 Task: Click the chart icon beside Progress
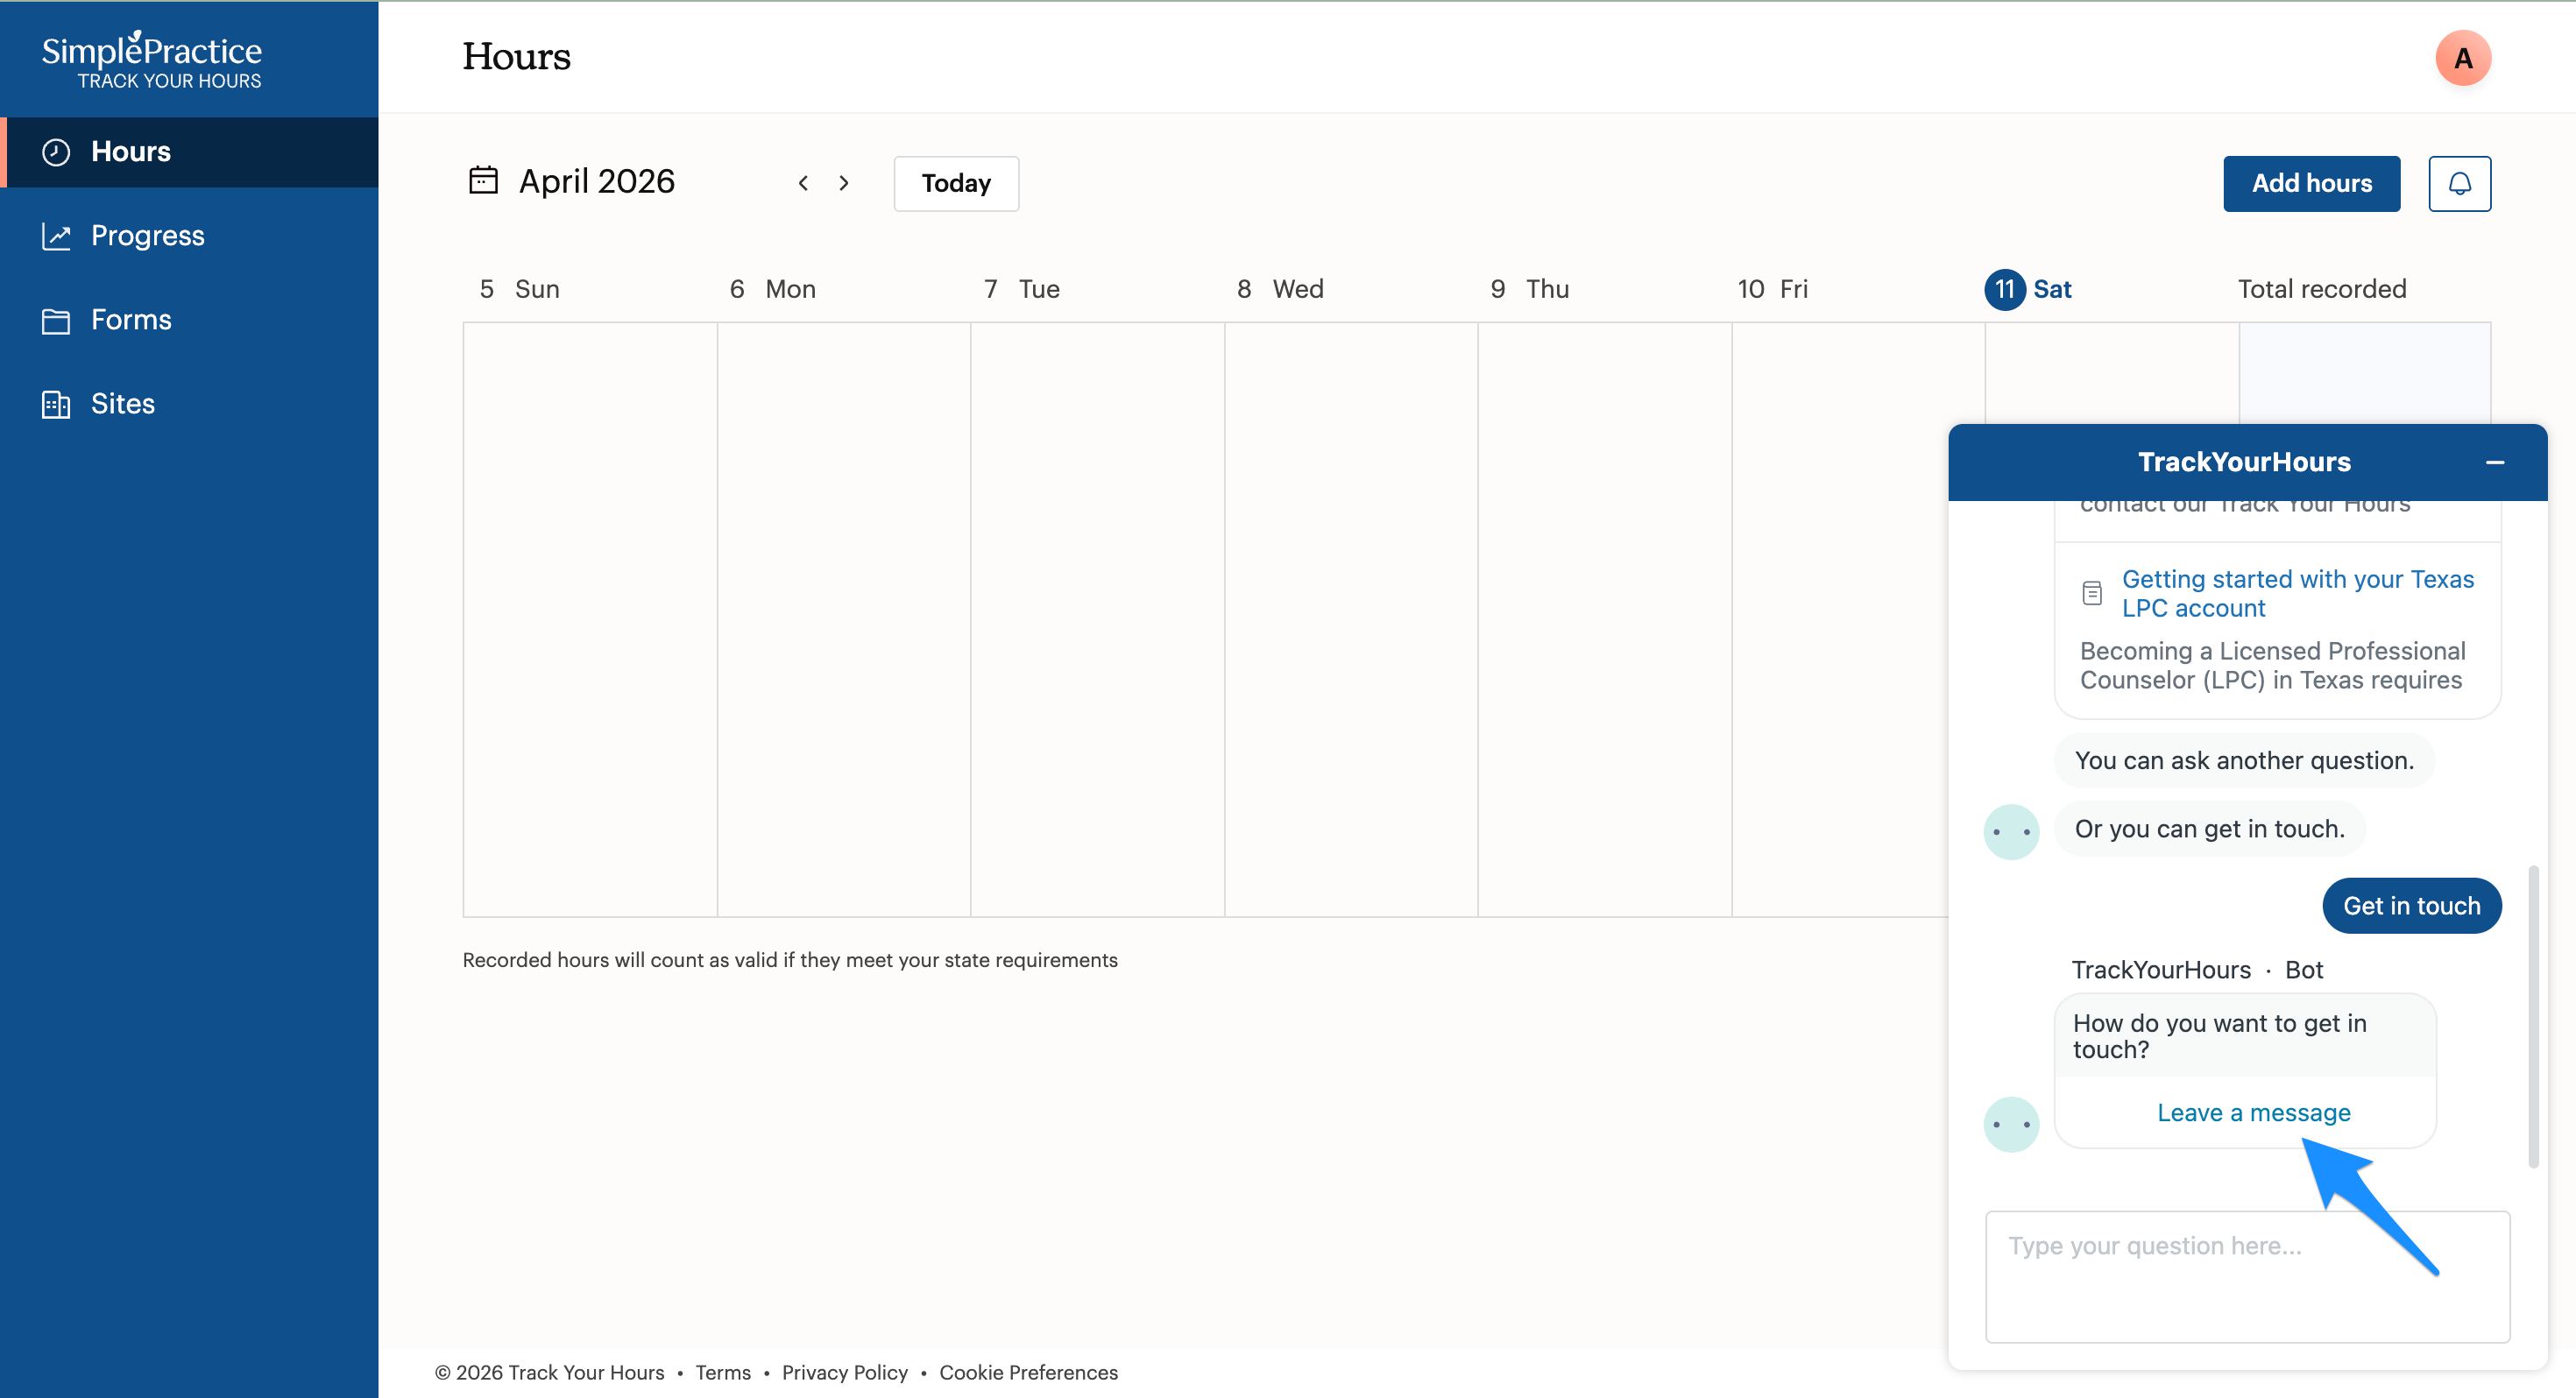56,236
